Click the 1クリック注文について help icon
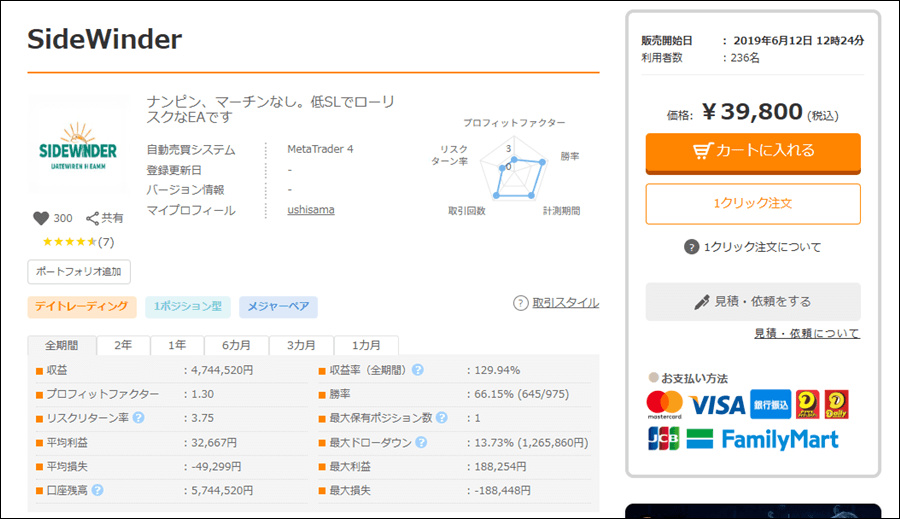This screenshot has width=900, height=519. (x=691, y=247)
